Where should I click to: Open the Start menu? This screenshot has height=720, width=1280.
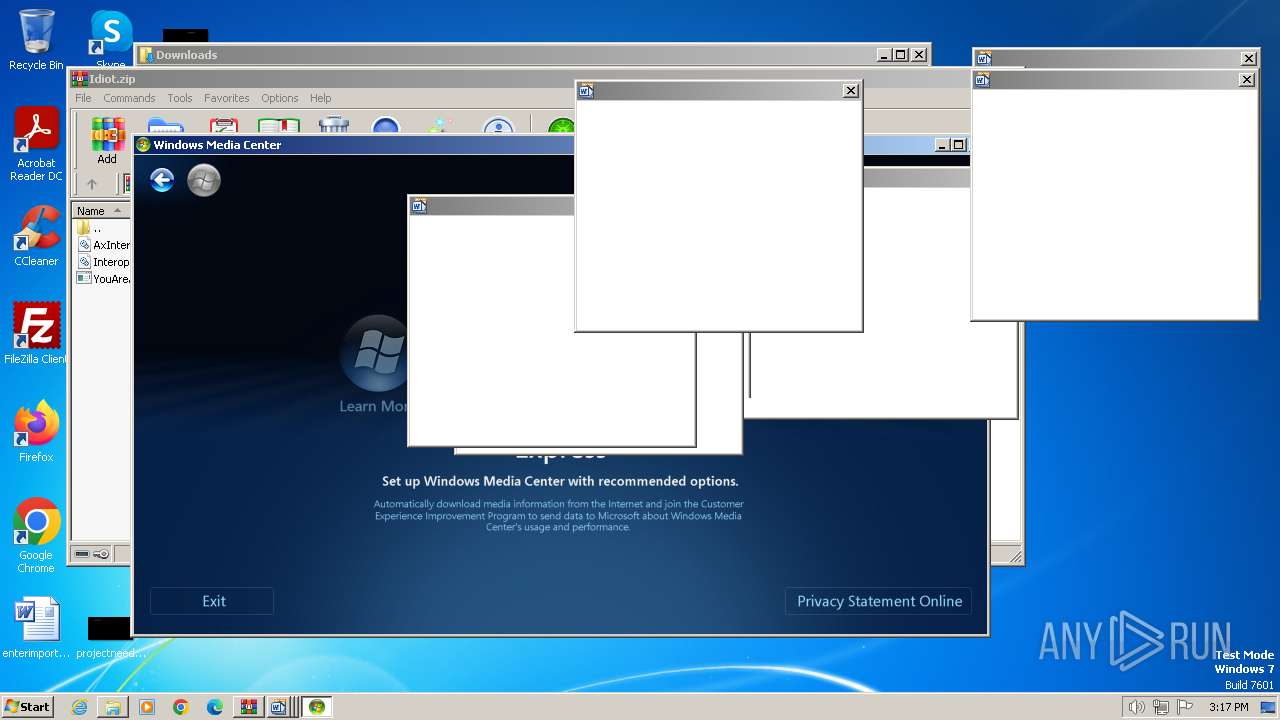click(27, 707)
